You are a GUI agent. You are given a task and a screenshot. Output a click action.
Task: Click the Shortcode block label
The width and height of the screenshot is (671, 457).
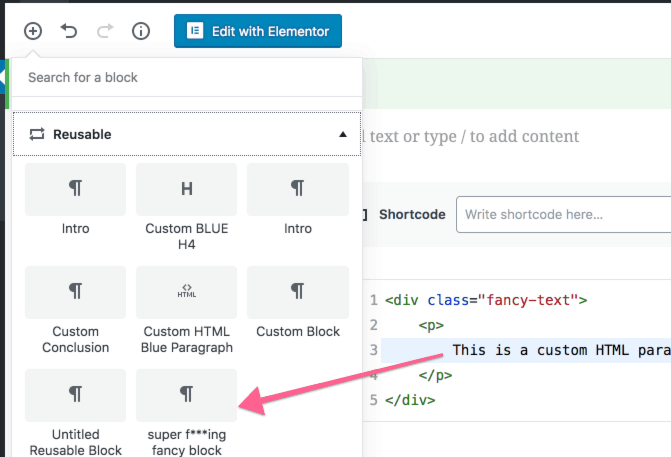point(412,214)
